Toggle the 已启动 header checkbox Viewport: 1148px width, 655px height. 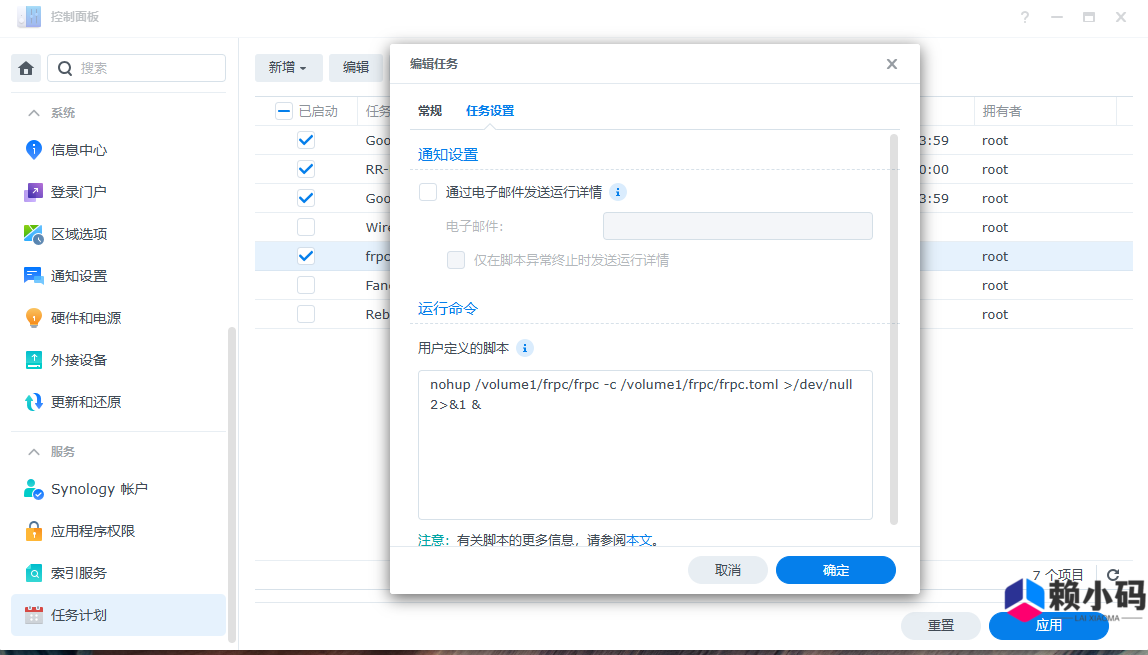[284, 111]
